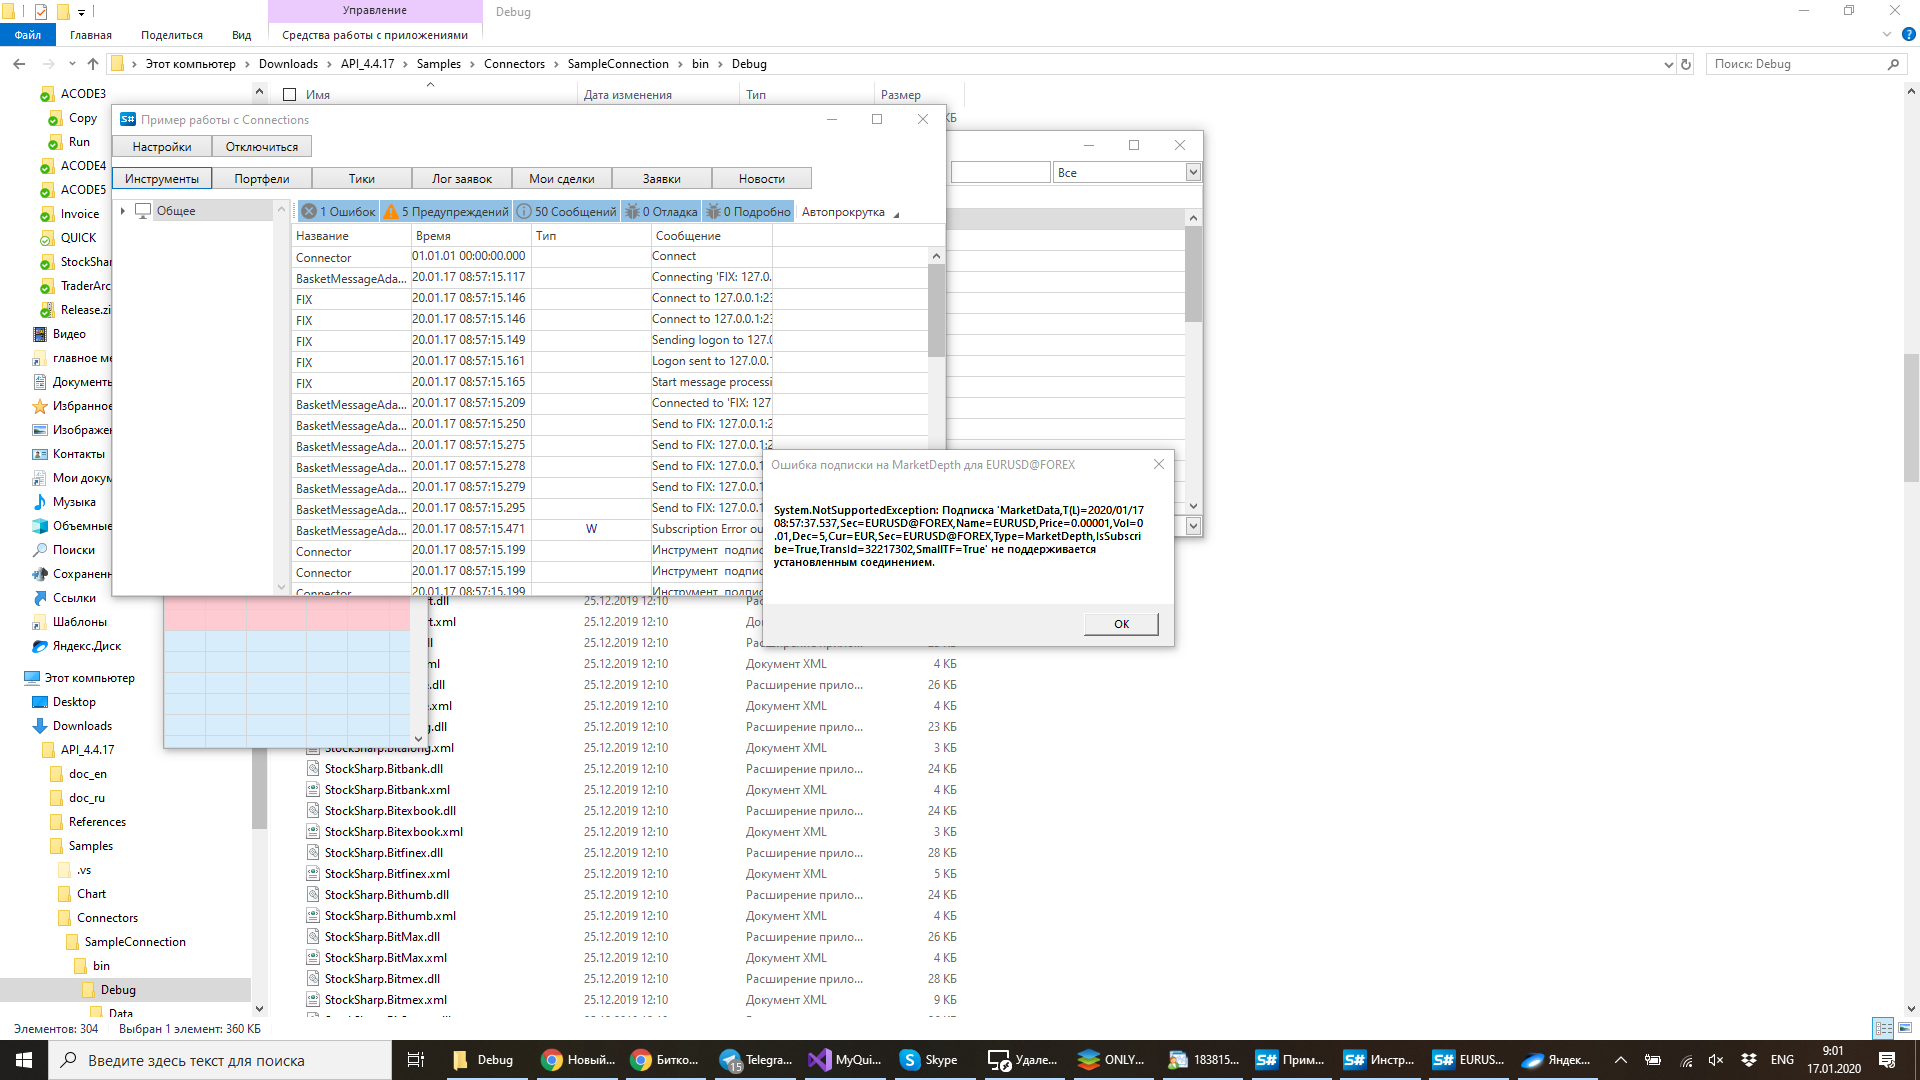The width and height of the screenshot is (1920, 1080).
Task: Switch to the ONLY... app on the taskbar
Action: (x=1111, y=1060)
